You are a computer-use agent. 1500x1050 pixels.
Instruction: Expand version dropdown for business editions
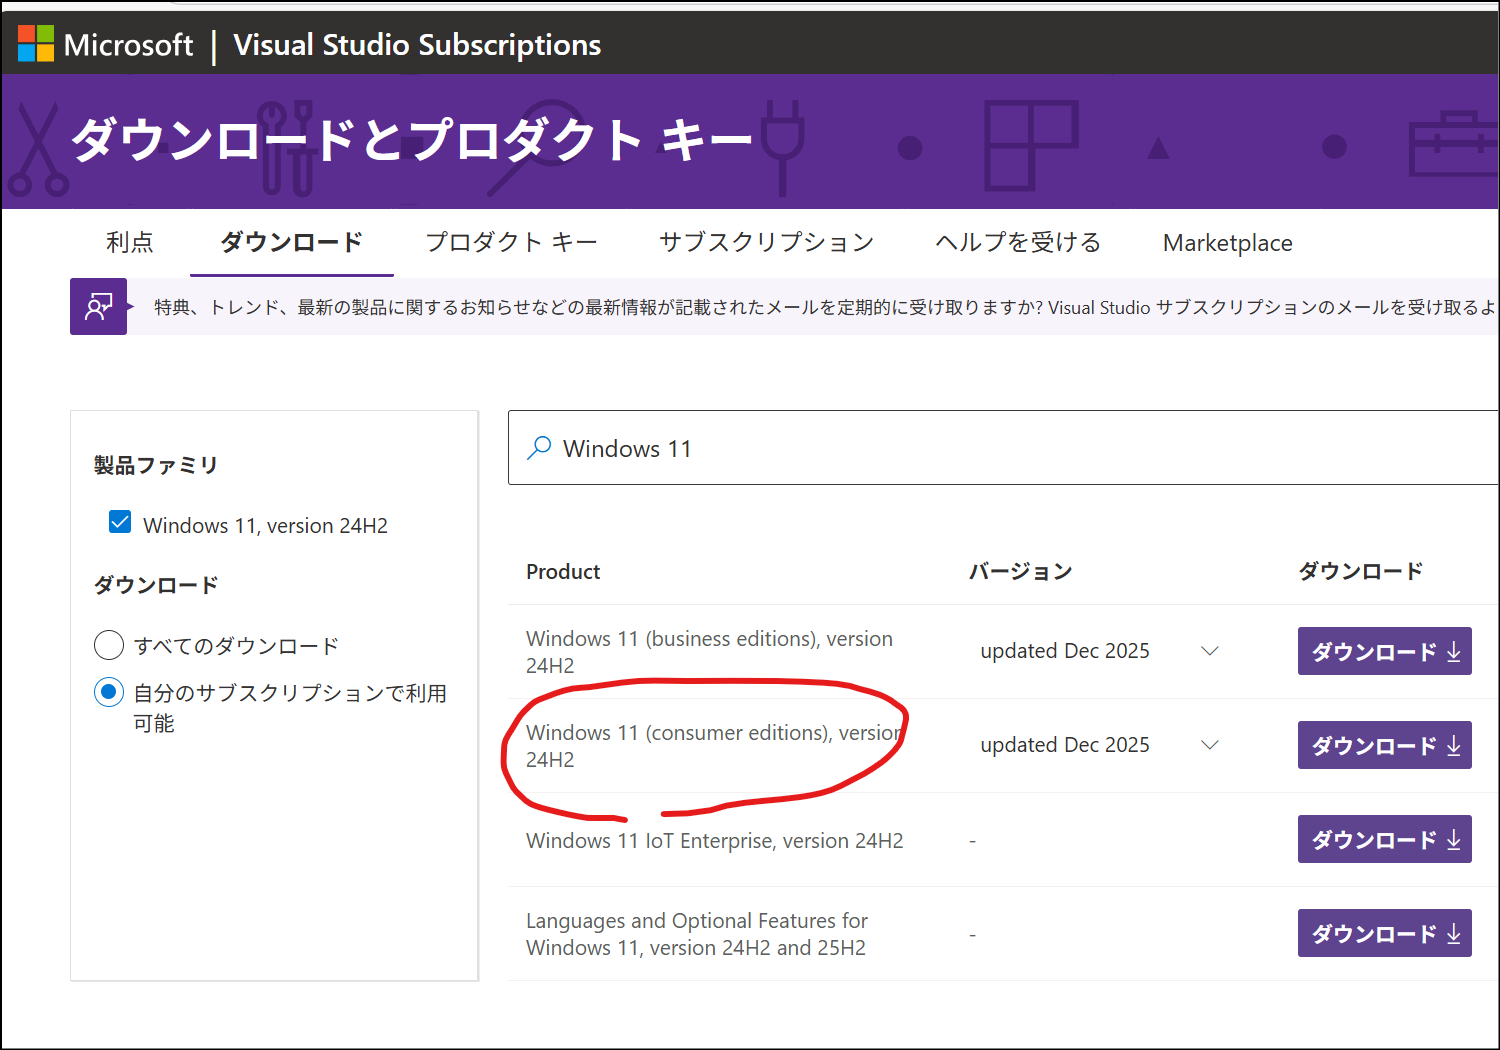1210,651
